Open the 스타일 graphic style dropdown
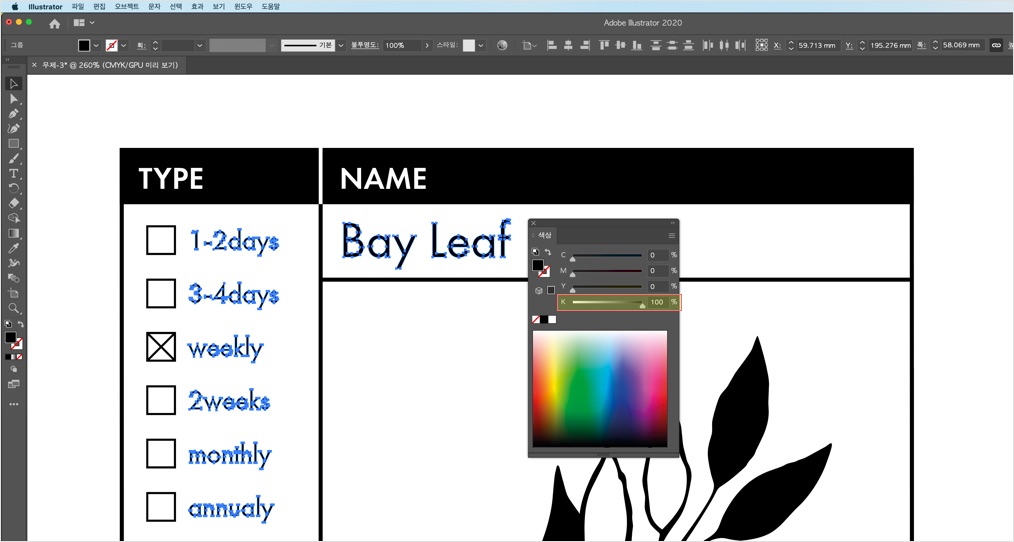The width and height of the screenshot is (1014, 542). 480,45
